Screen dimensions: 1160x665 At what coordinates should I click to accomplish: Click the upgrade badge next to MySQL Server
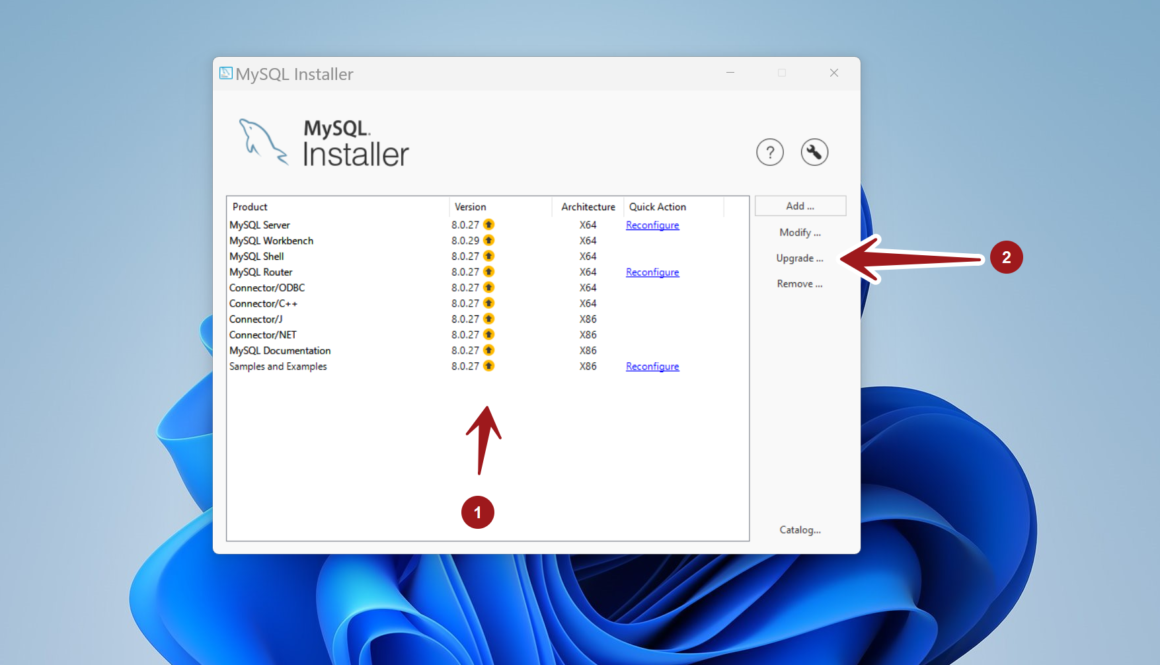(x=487, y=224)
